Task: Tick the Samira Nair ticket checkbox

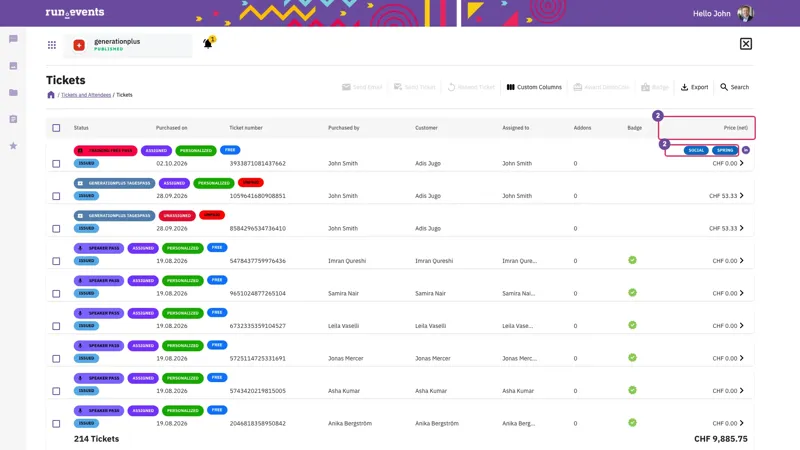Action: pyautogui.click(x=56, y=293)
